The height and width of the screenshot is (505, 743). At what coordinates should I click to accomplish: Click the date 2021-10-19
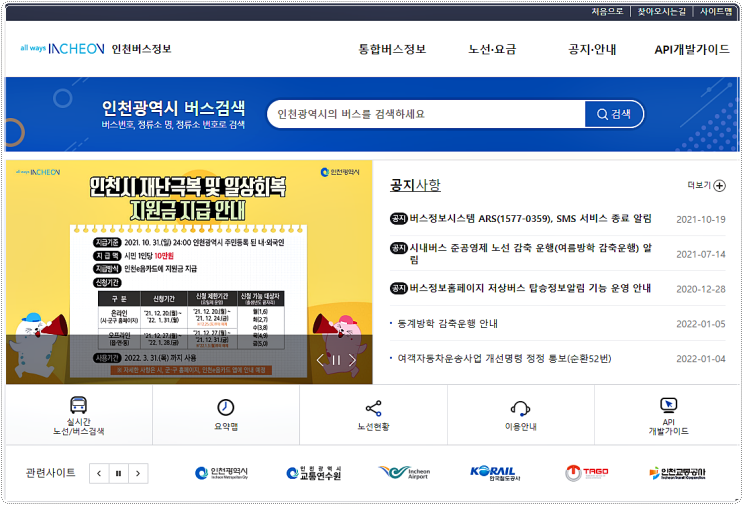(x=700, y=219)
